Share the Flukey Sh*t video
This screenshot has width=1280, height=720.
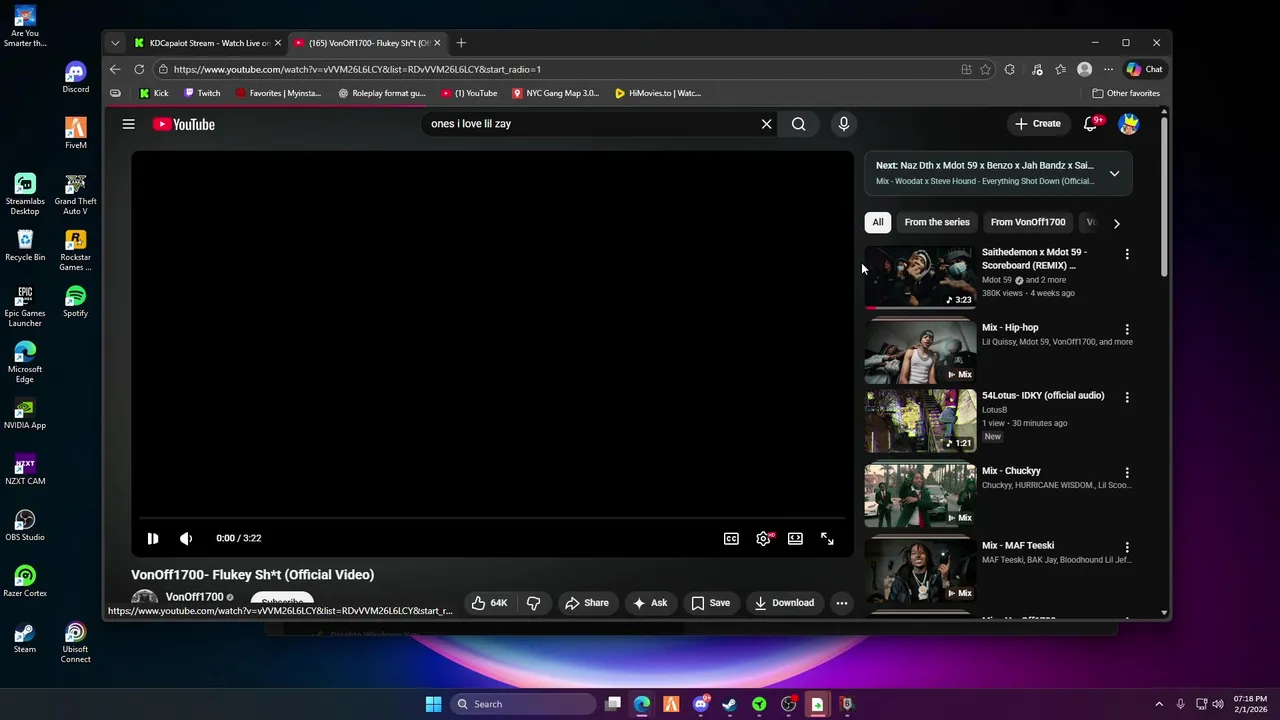point(587,603)
